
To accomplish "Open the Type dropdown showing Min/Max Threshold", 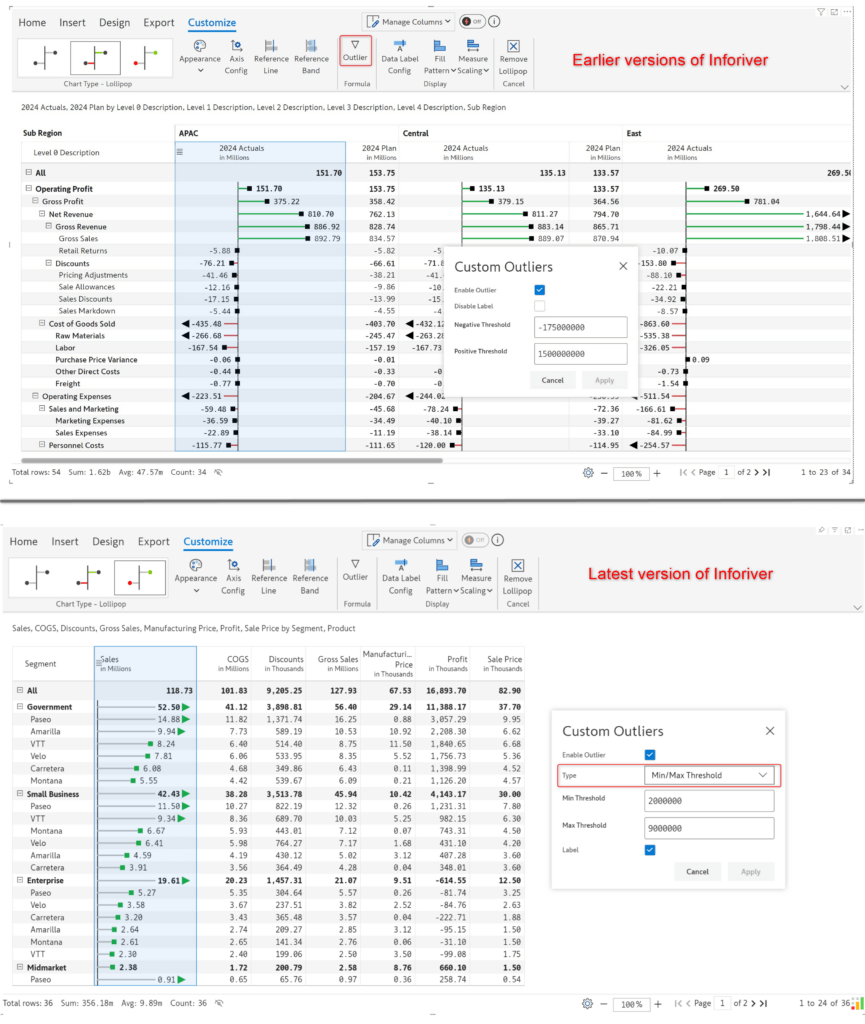I will tap(708, 775).
